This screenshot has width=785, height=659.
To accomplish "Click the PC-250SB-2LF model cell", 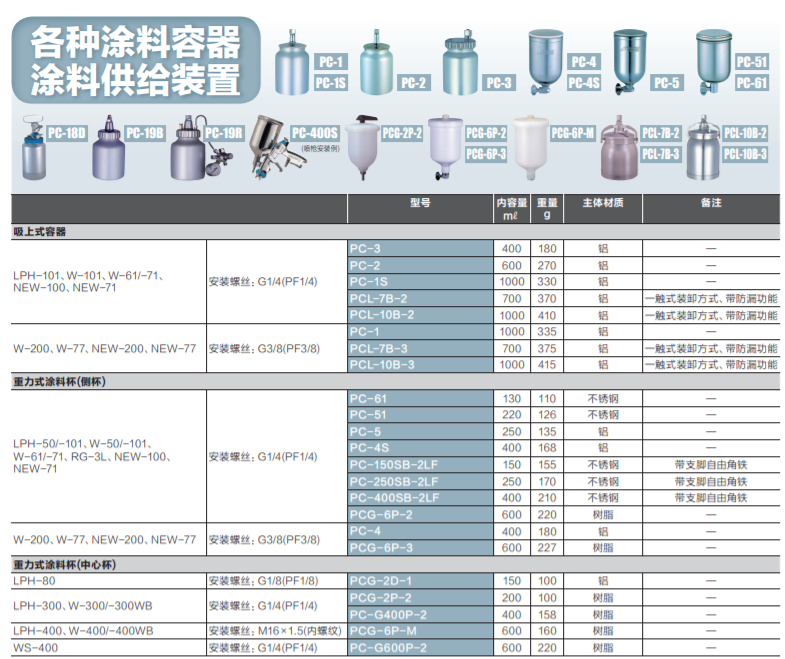I will pos(420,482).
